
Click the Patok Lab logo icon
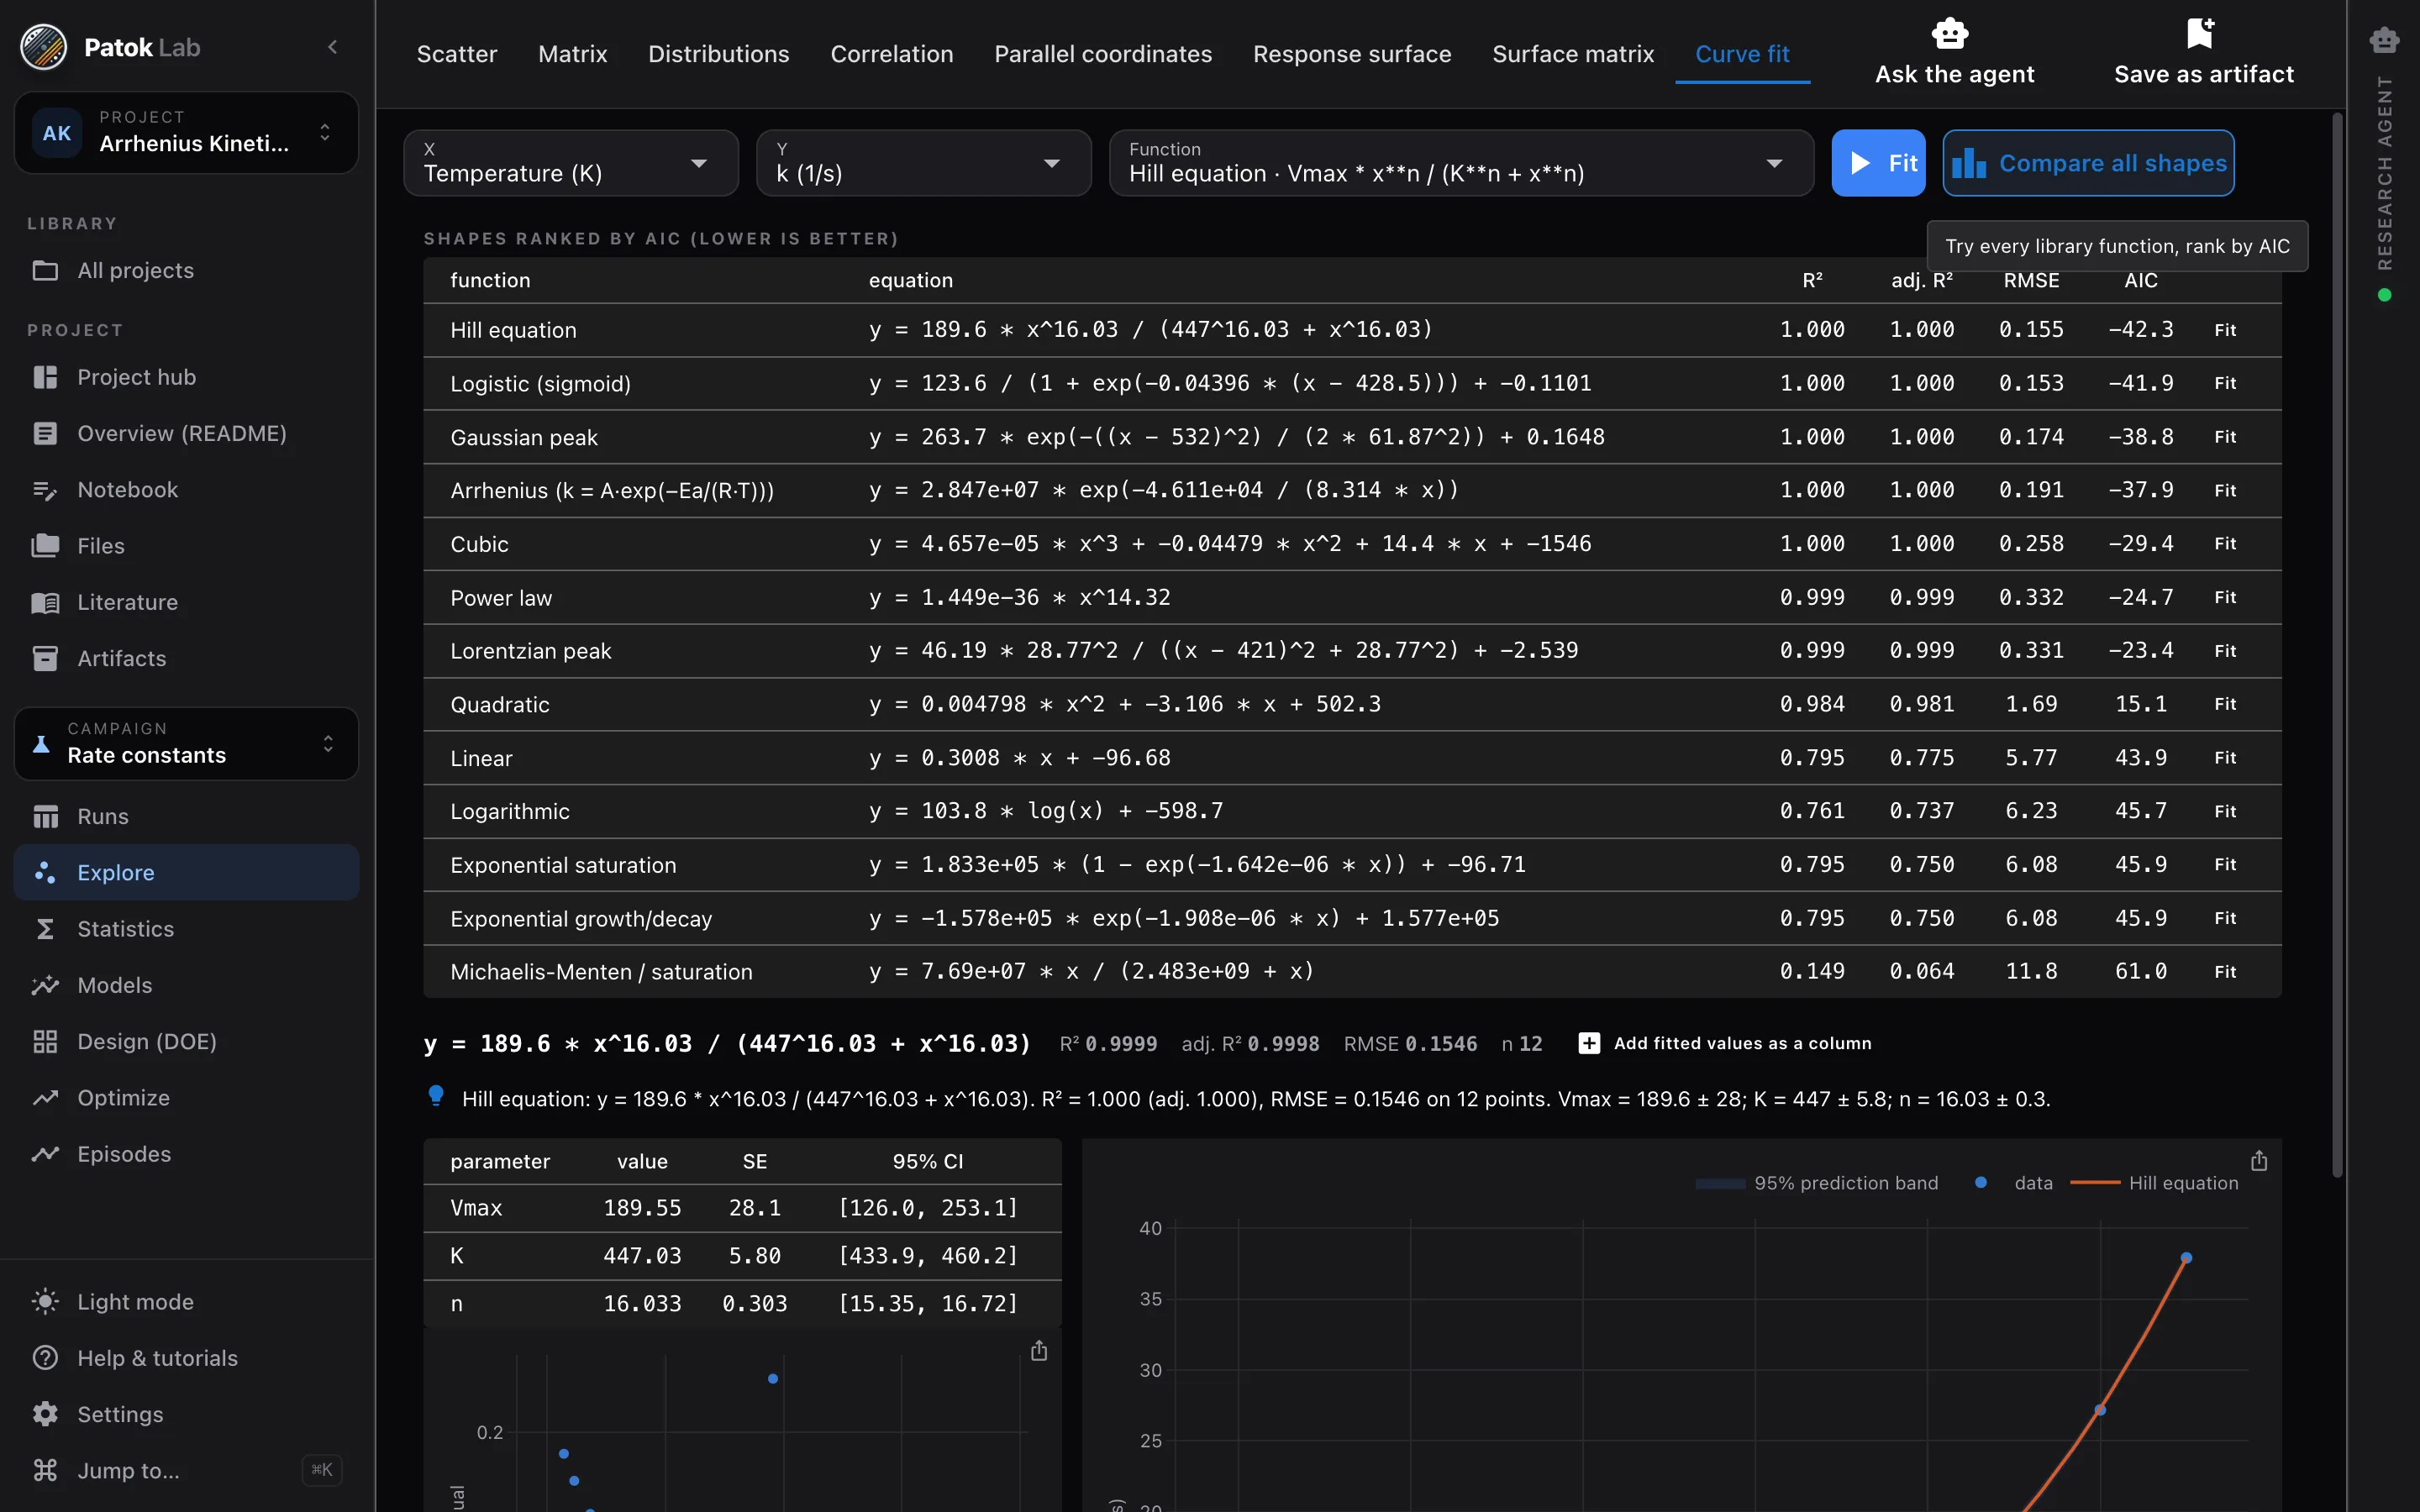(44, 47)
